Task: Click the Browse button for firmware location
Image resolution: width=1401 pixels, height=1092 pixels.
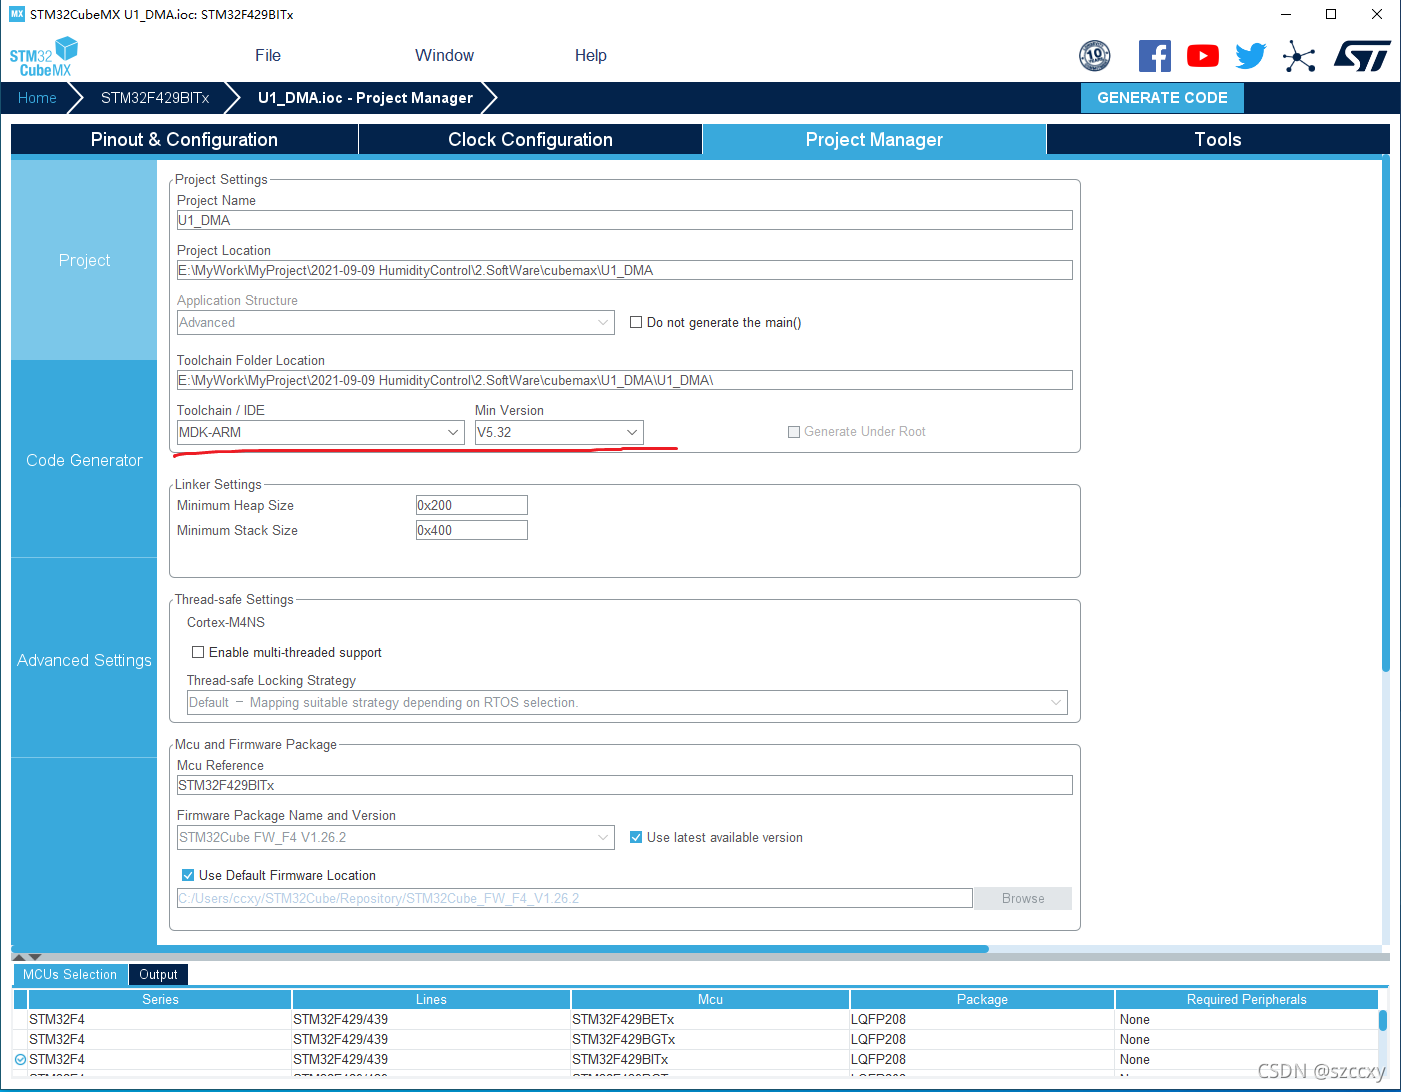Action: point(1023,898)
